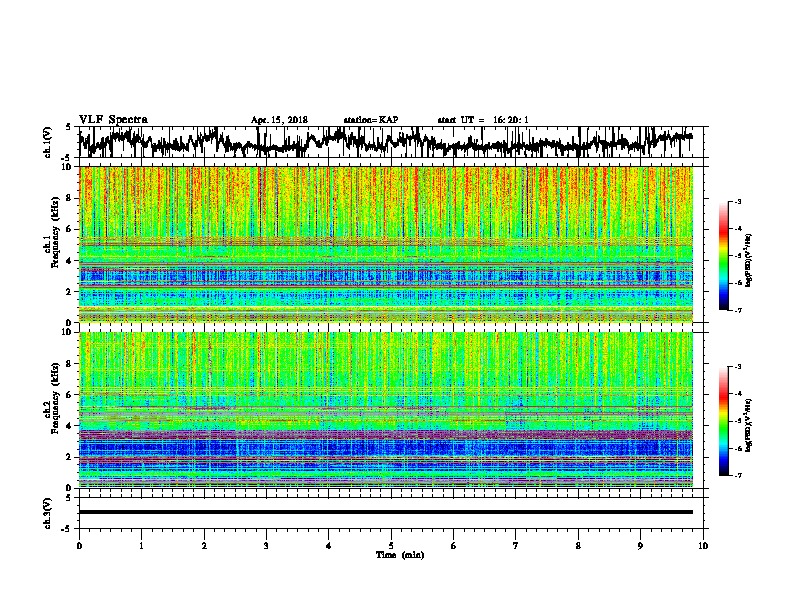
Task: Click time axis tick label "2"
Action: tap(204, 546)
